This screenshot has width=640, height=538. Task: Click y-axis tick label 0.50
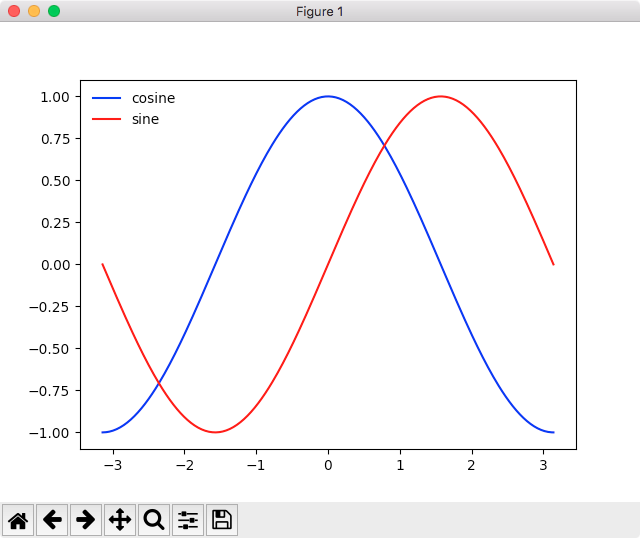[55, 181]
